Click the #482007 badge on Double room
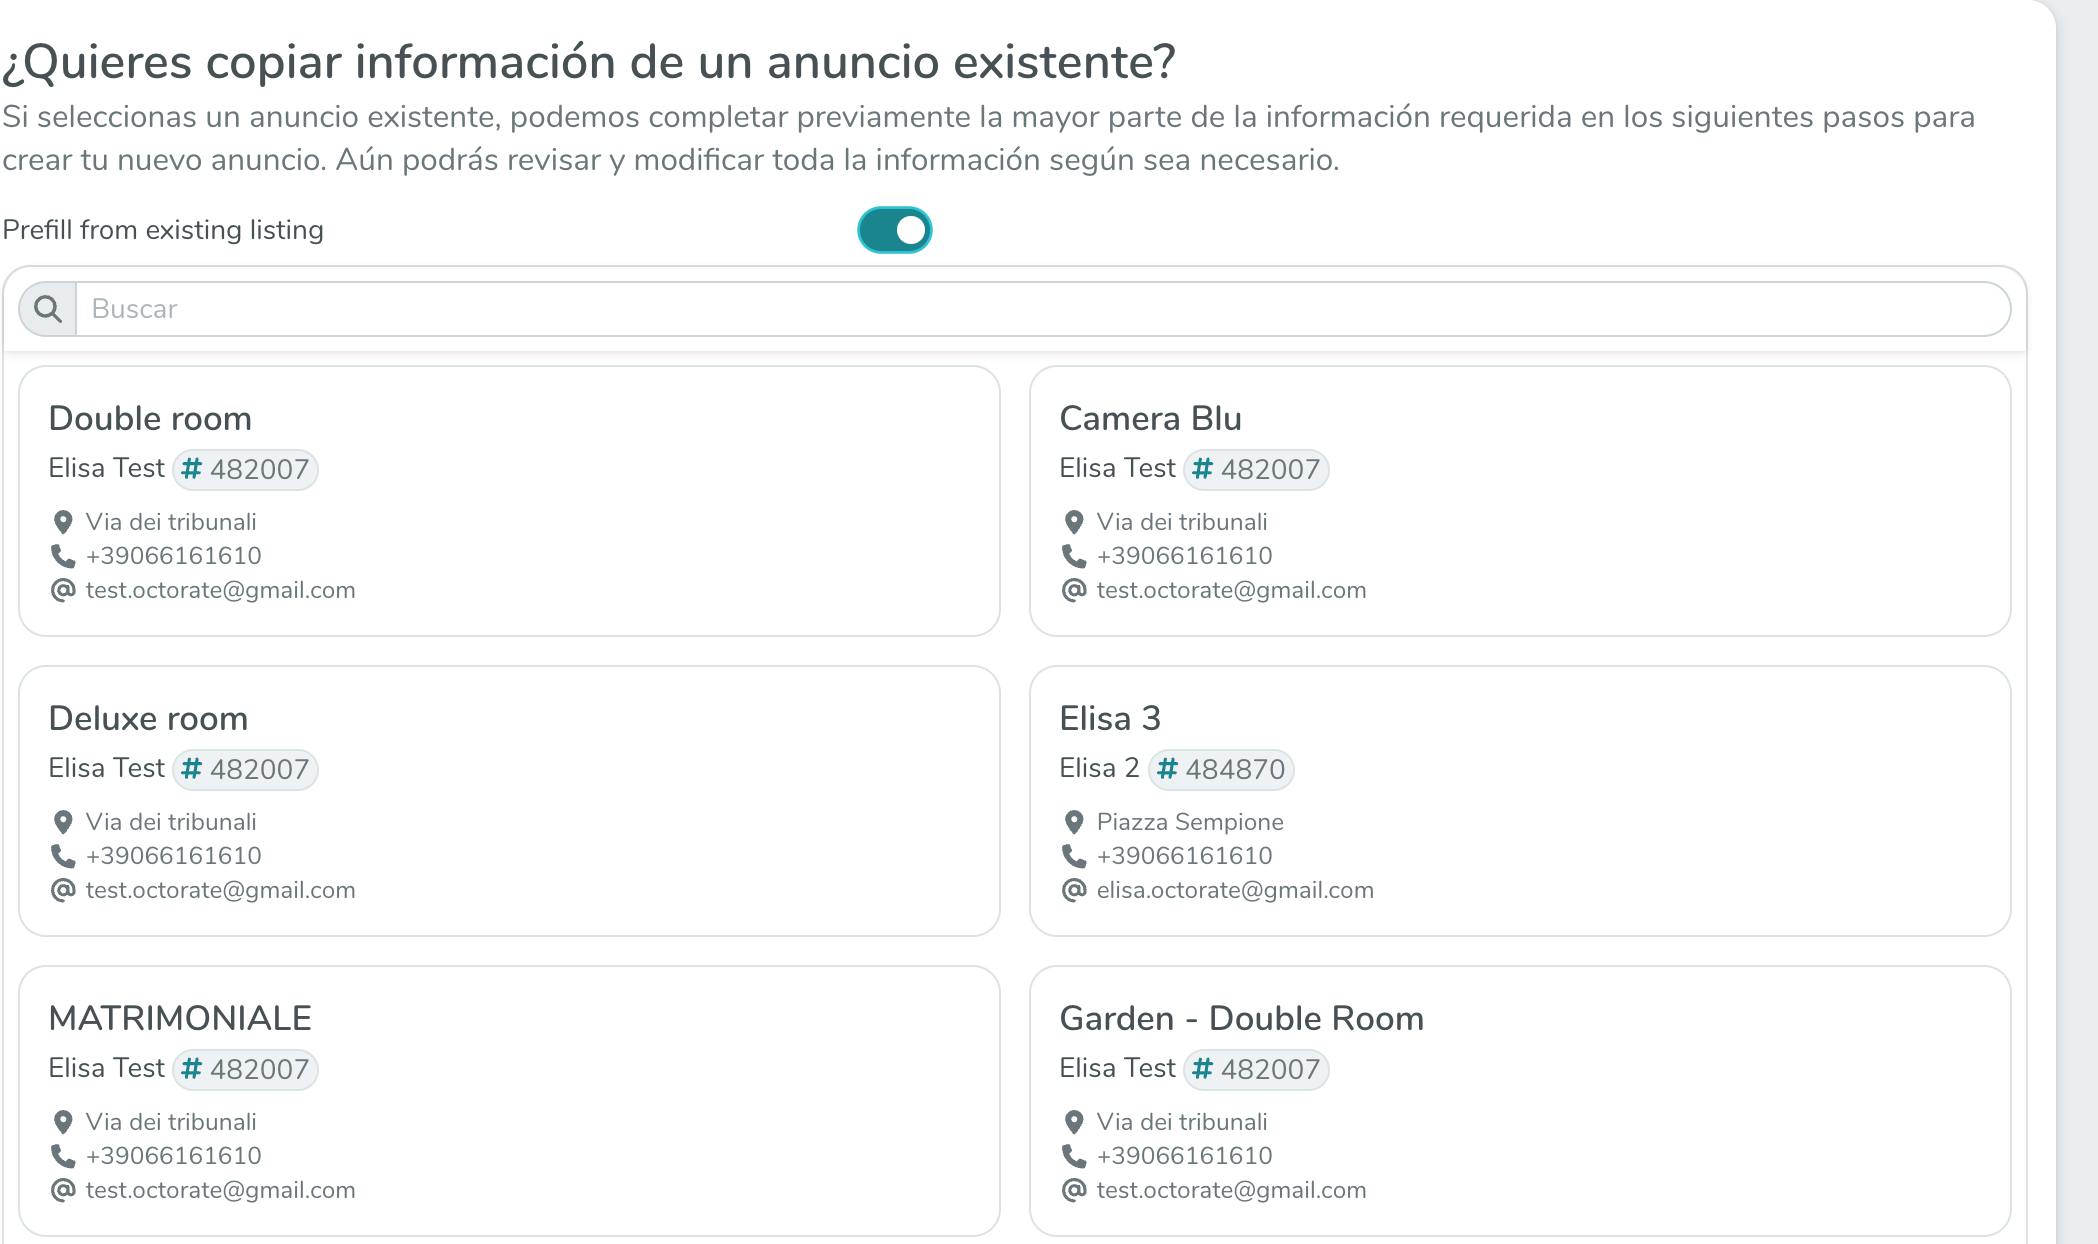Image resolution: width=2098 pixels, height=1244 pixels. tap(246, 469)
